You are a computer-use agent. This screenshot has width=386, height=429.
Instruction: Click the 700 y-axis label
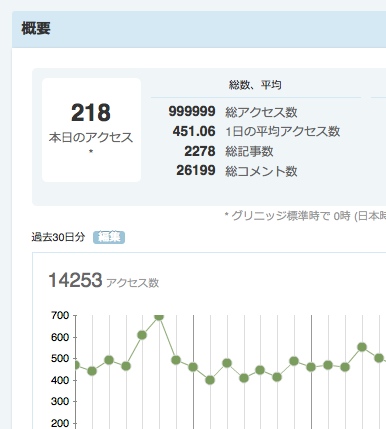tap(60, 315)
